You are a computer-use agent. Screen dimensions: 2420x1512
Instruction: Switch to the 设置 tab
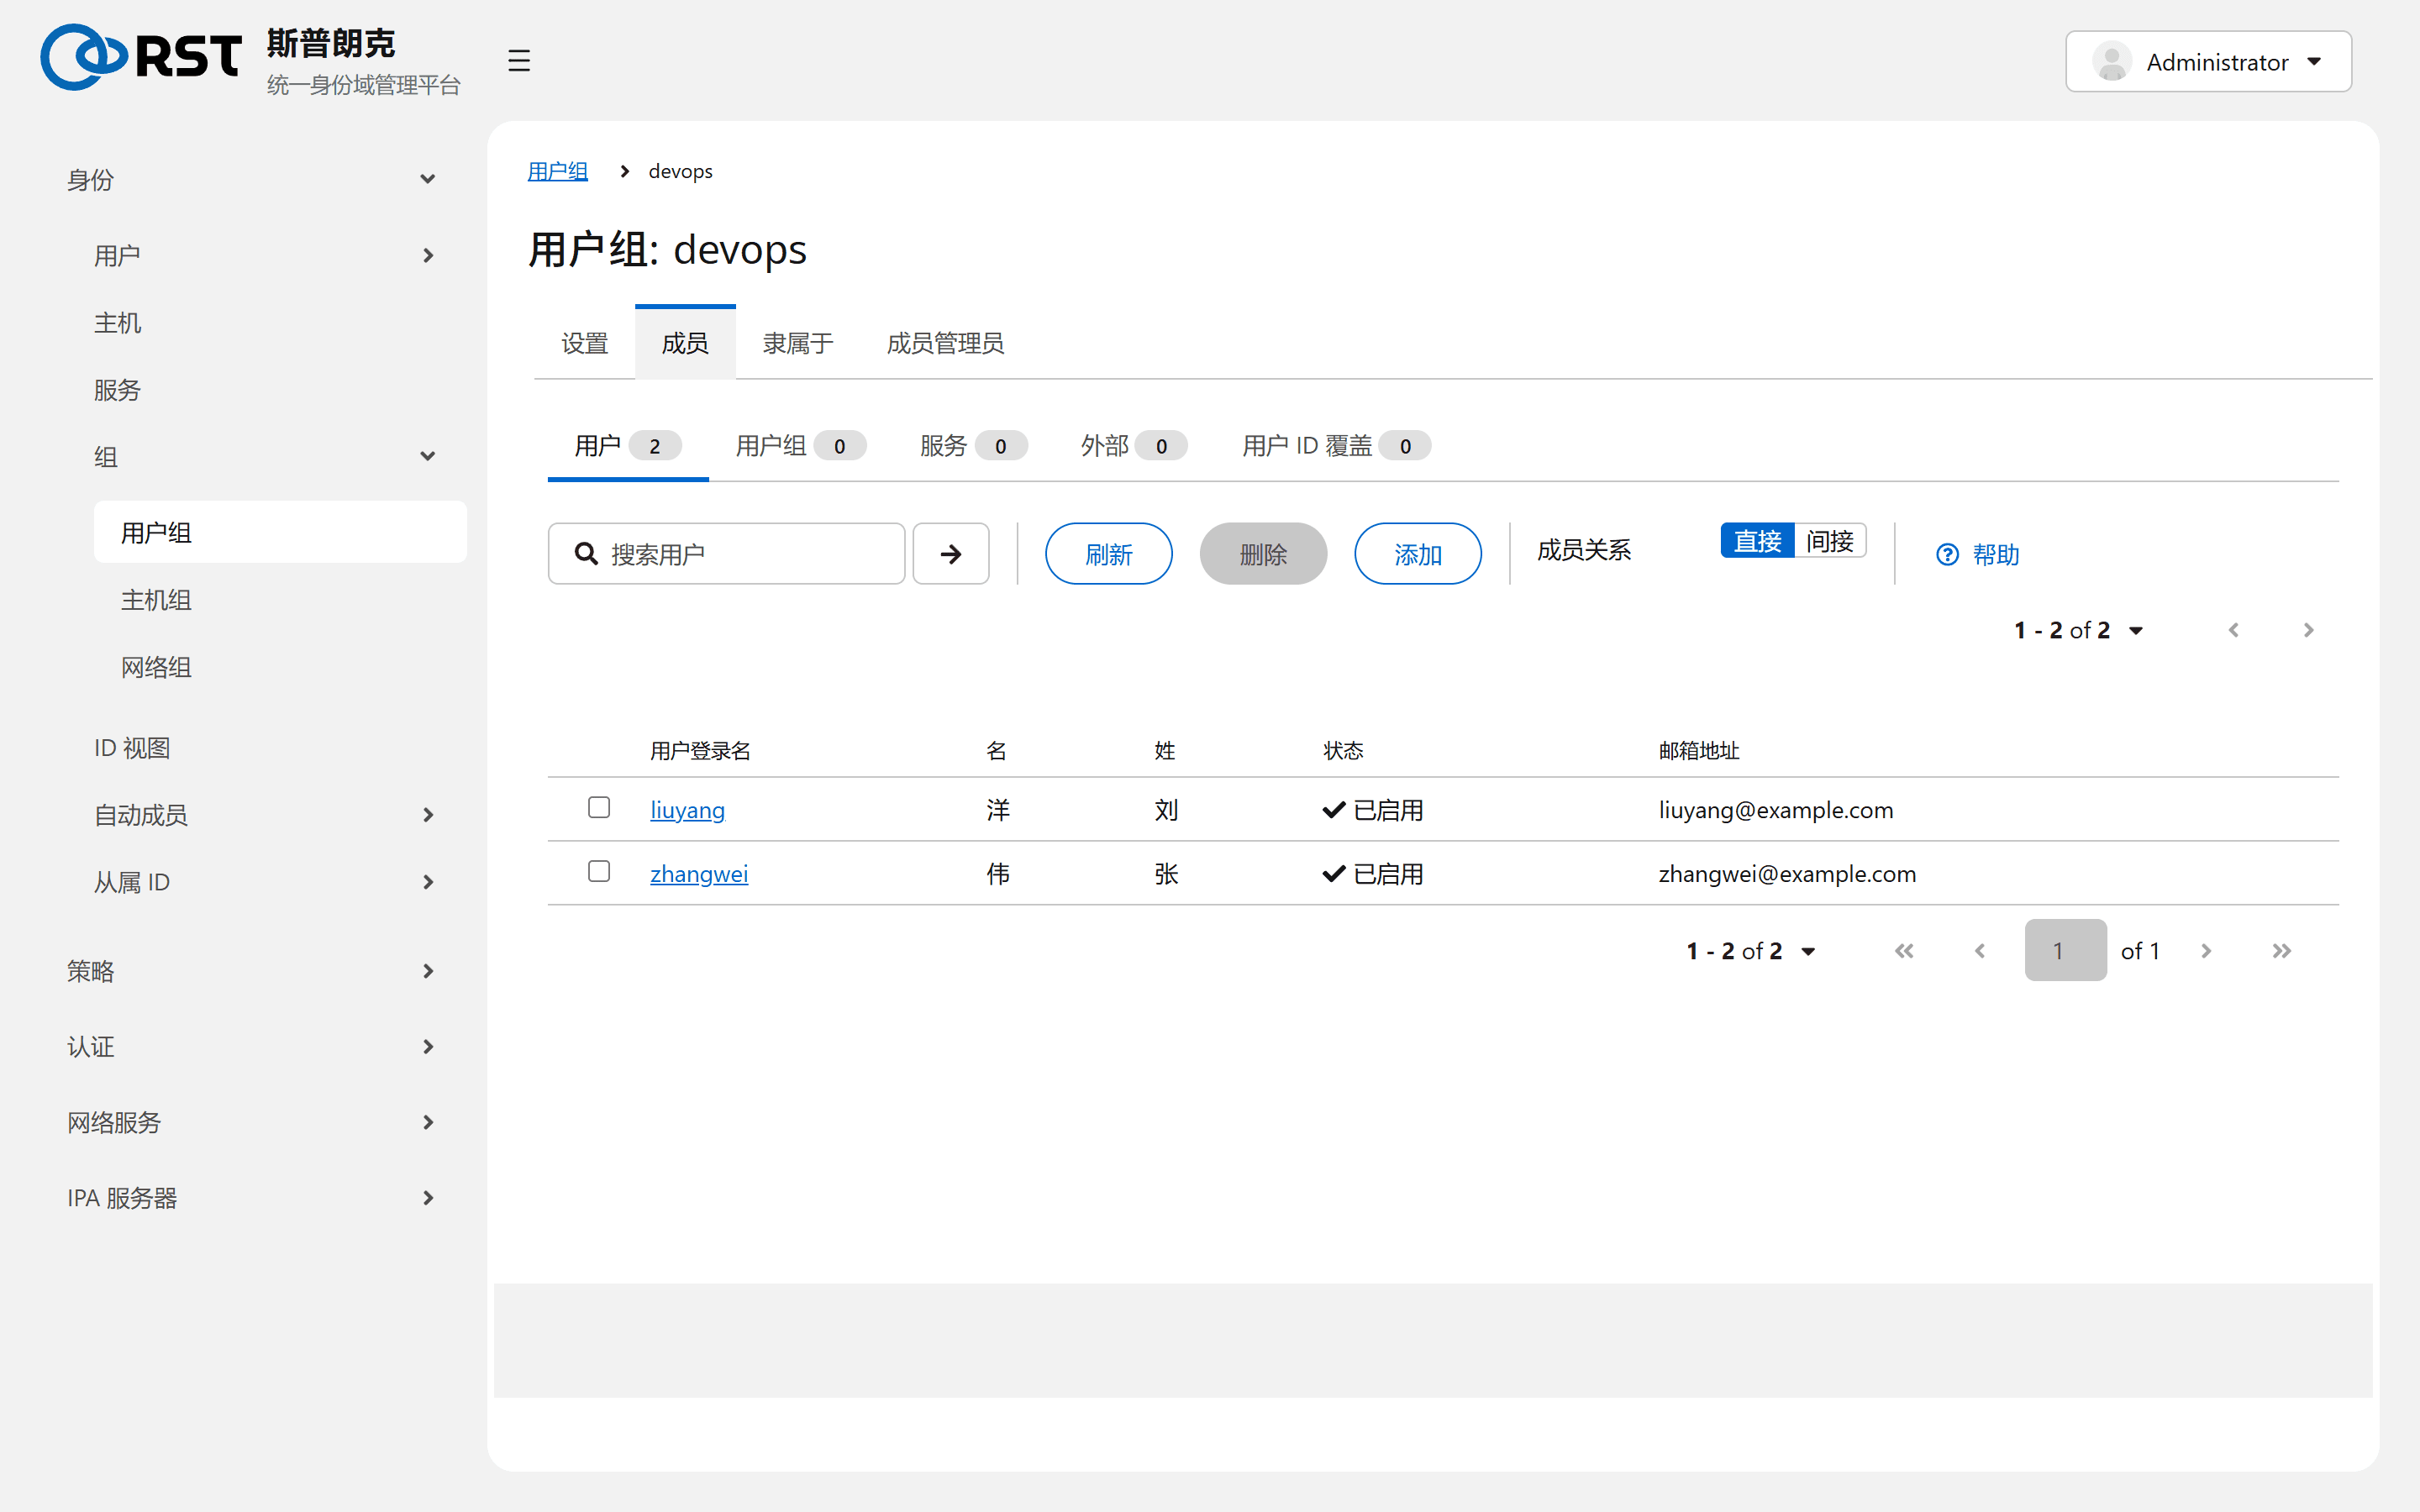pos(585,343)
